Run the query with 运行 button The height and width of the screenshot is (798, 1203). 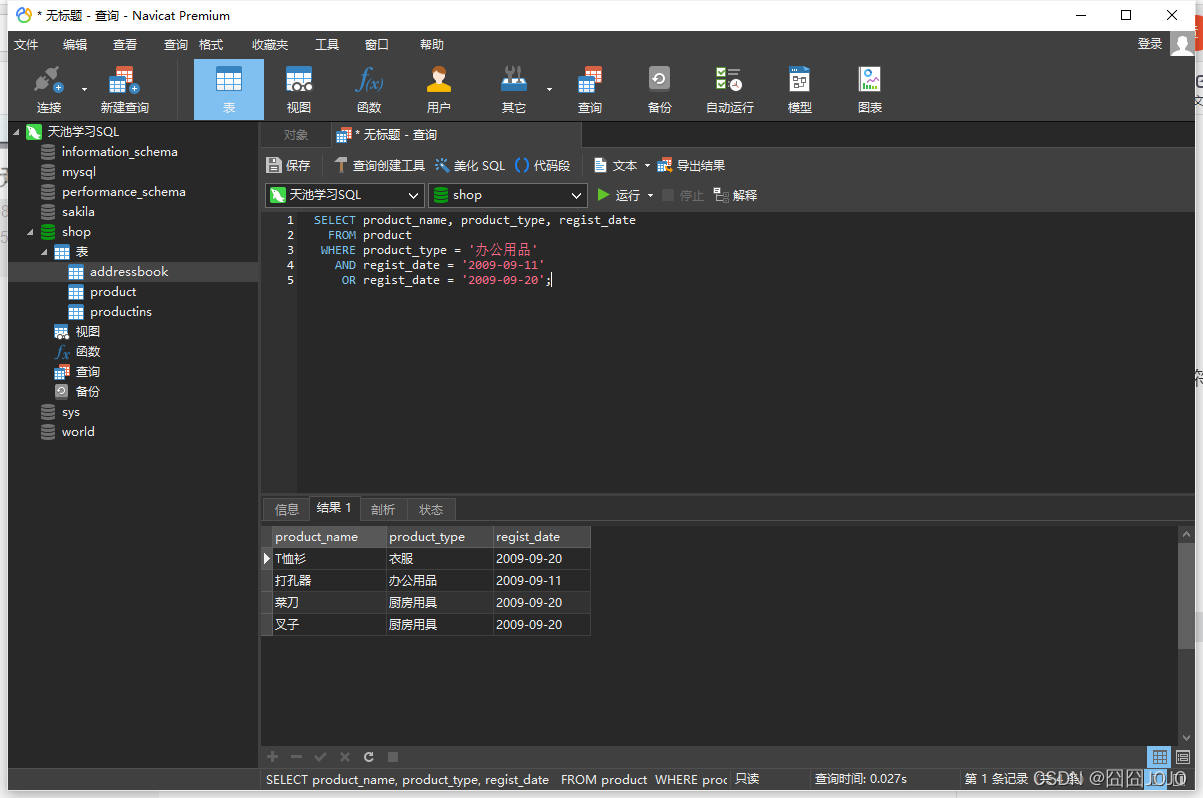click(x=618, y=195)
